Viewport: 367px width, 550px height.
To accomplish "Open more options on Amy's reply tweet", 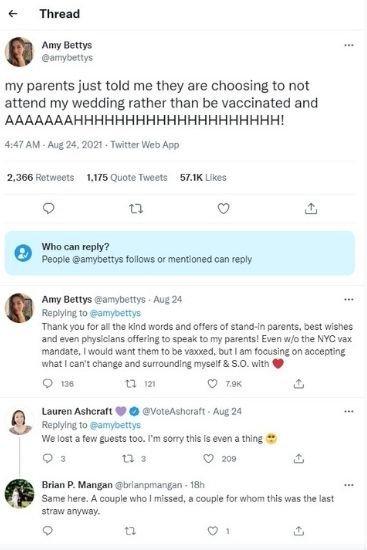I will [x=349, y=300].
